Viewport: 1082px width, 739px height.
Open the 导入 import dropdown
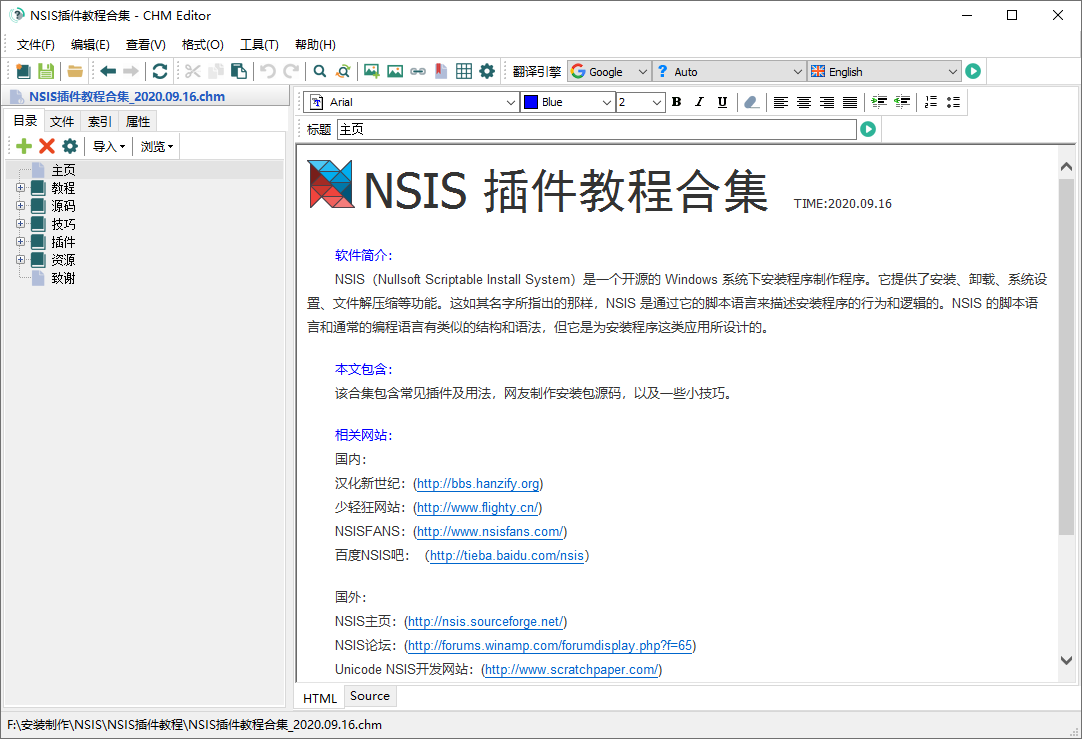(109, 146)
